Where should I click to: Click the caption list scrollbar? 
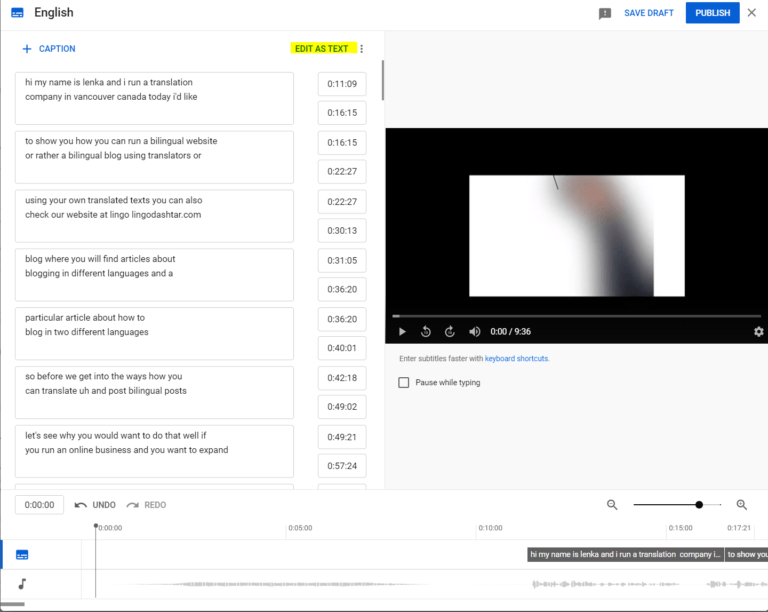(383, 80)
